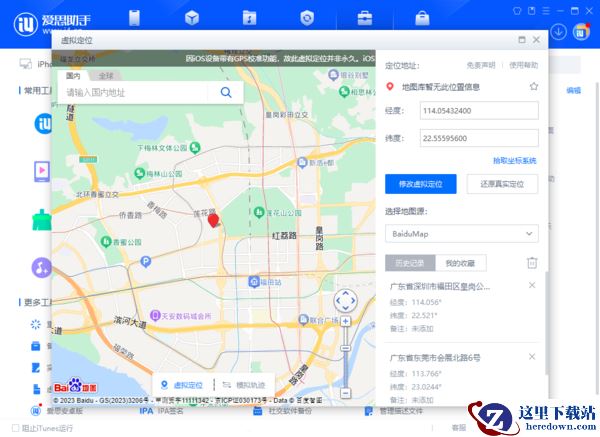600x437 pixels.
Task: Click the 莲花山公园 park marker on map
Action: (x=259, y=212)
